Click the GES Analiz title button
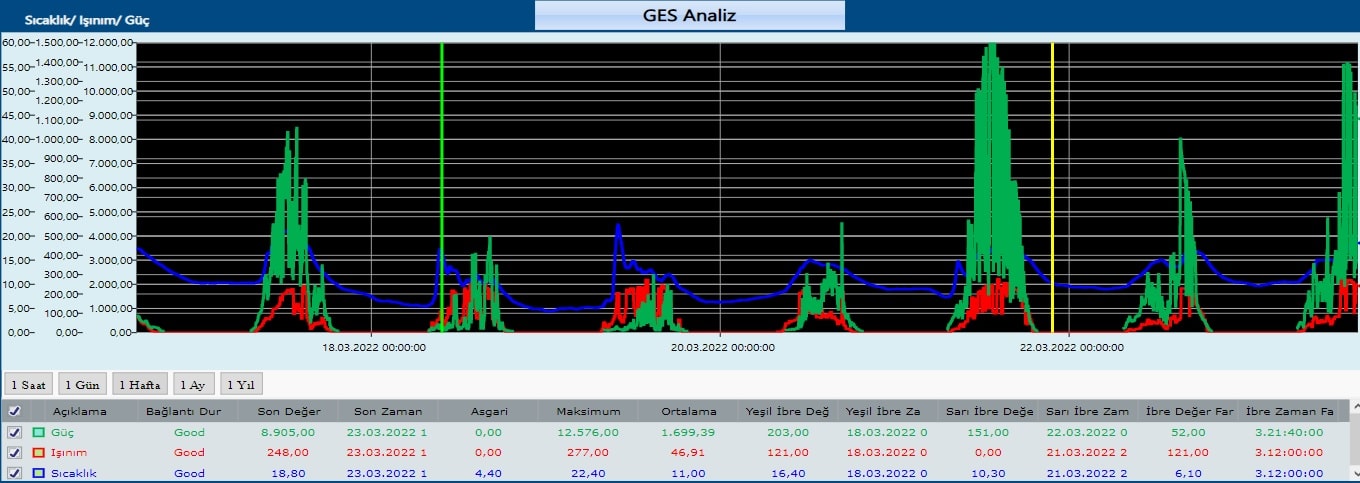The image size is (1360, 483). tap(689, 16)
